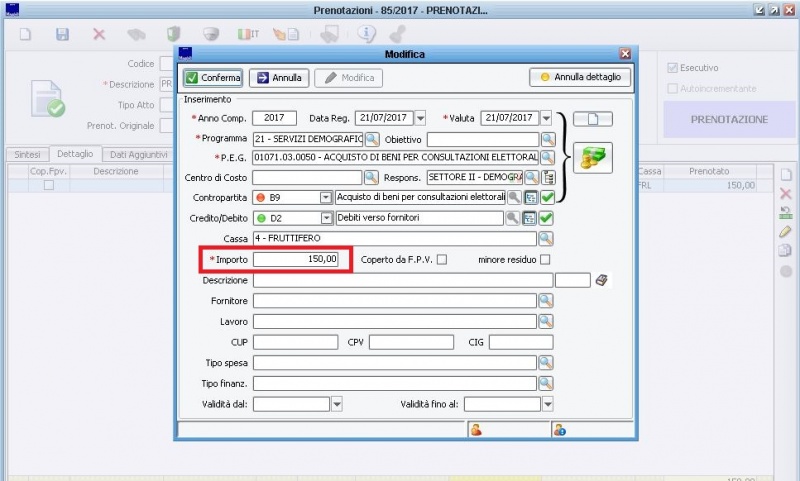Click PRENOTAZIONE button in background
800x481 pixels.
pyautogui.click(x=729, y=119)
